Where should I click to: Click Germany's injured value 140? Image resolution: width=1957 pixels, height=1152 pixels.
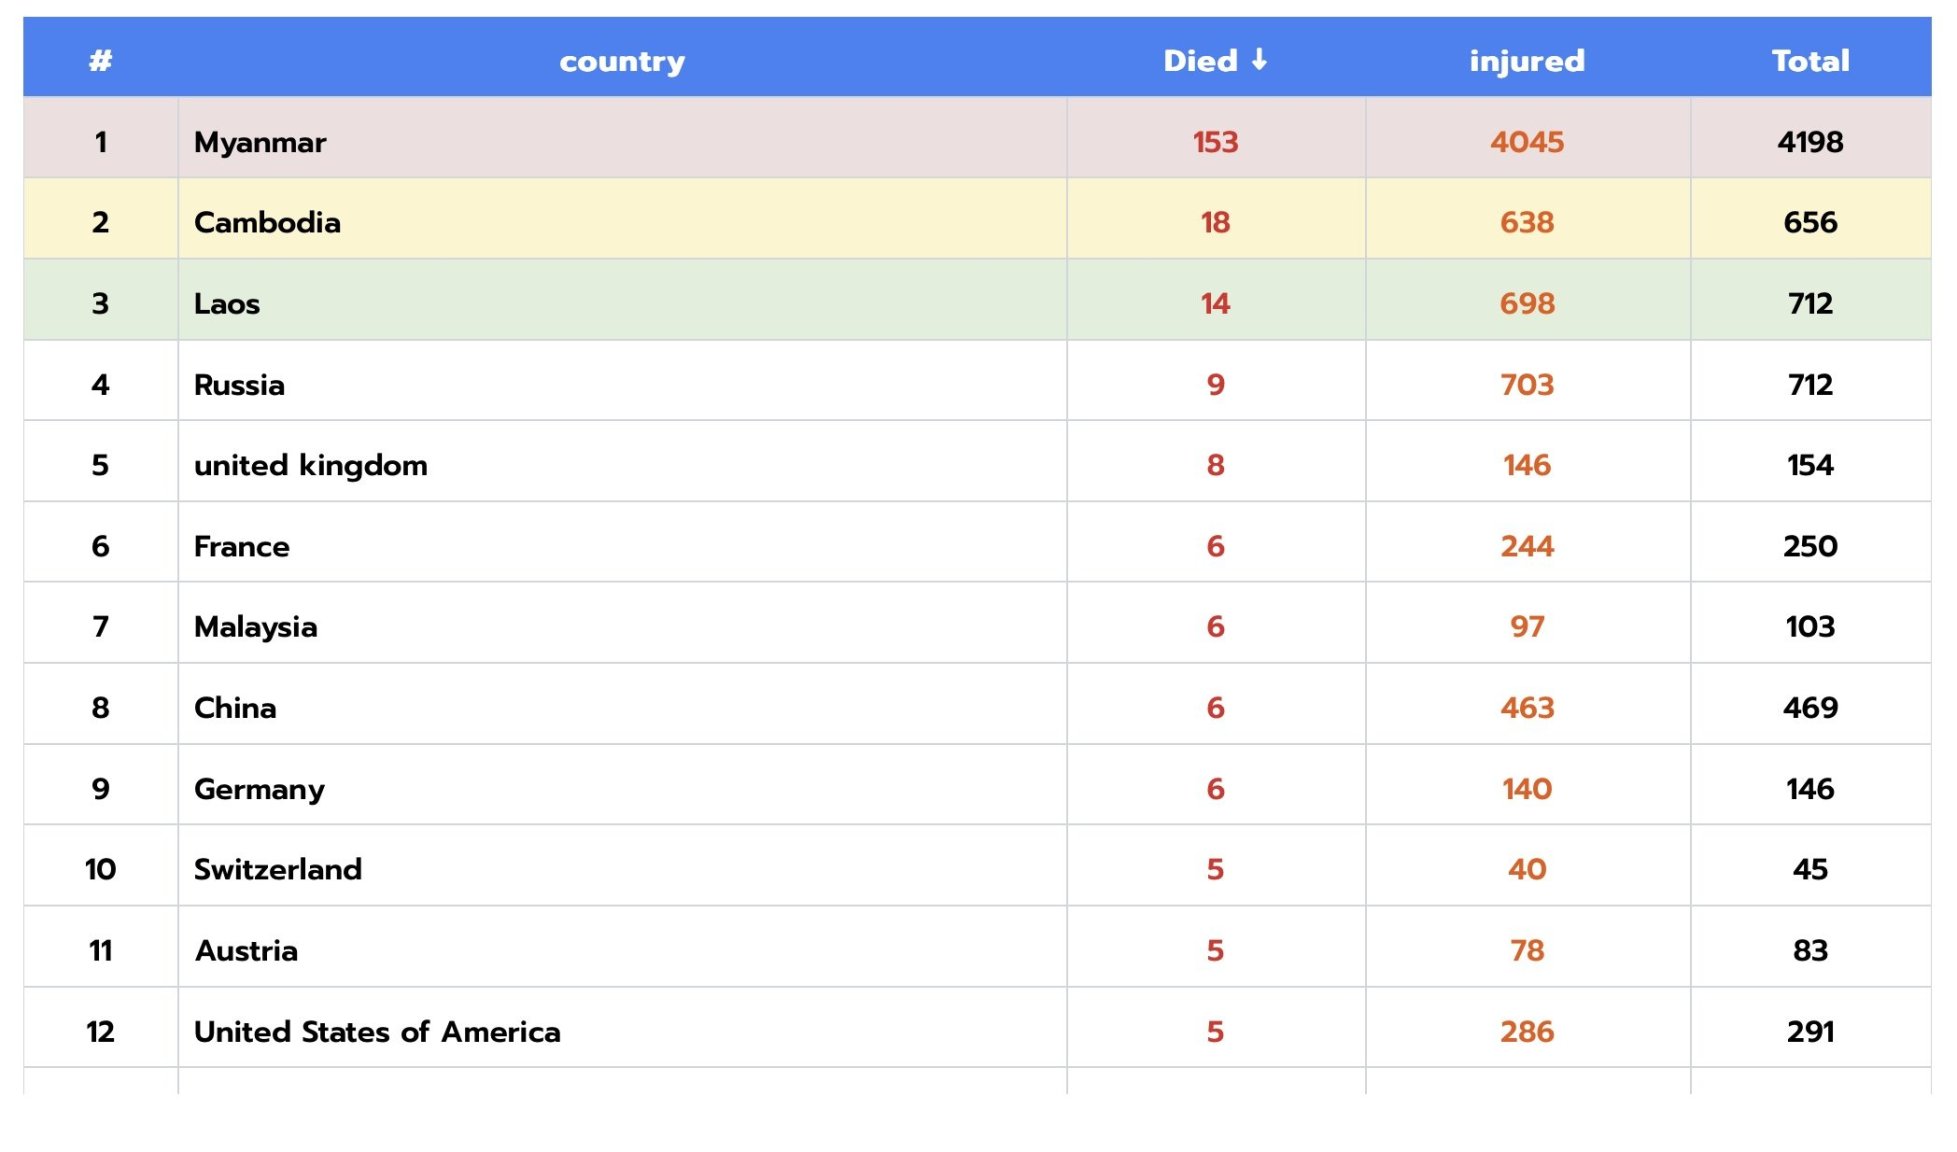pos(1527,789)
